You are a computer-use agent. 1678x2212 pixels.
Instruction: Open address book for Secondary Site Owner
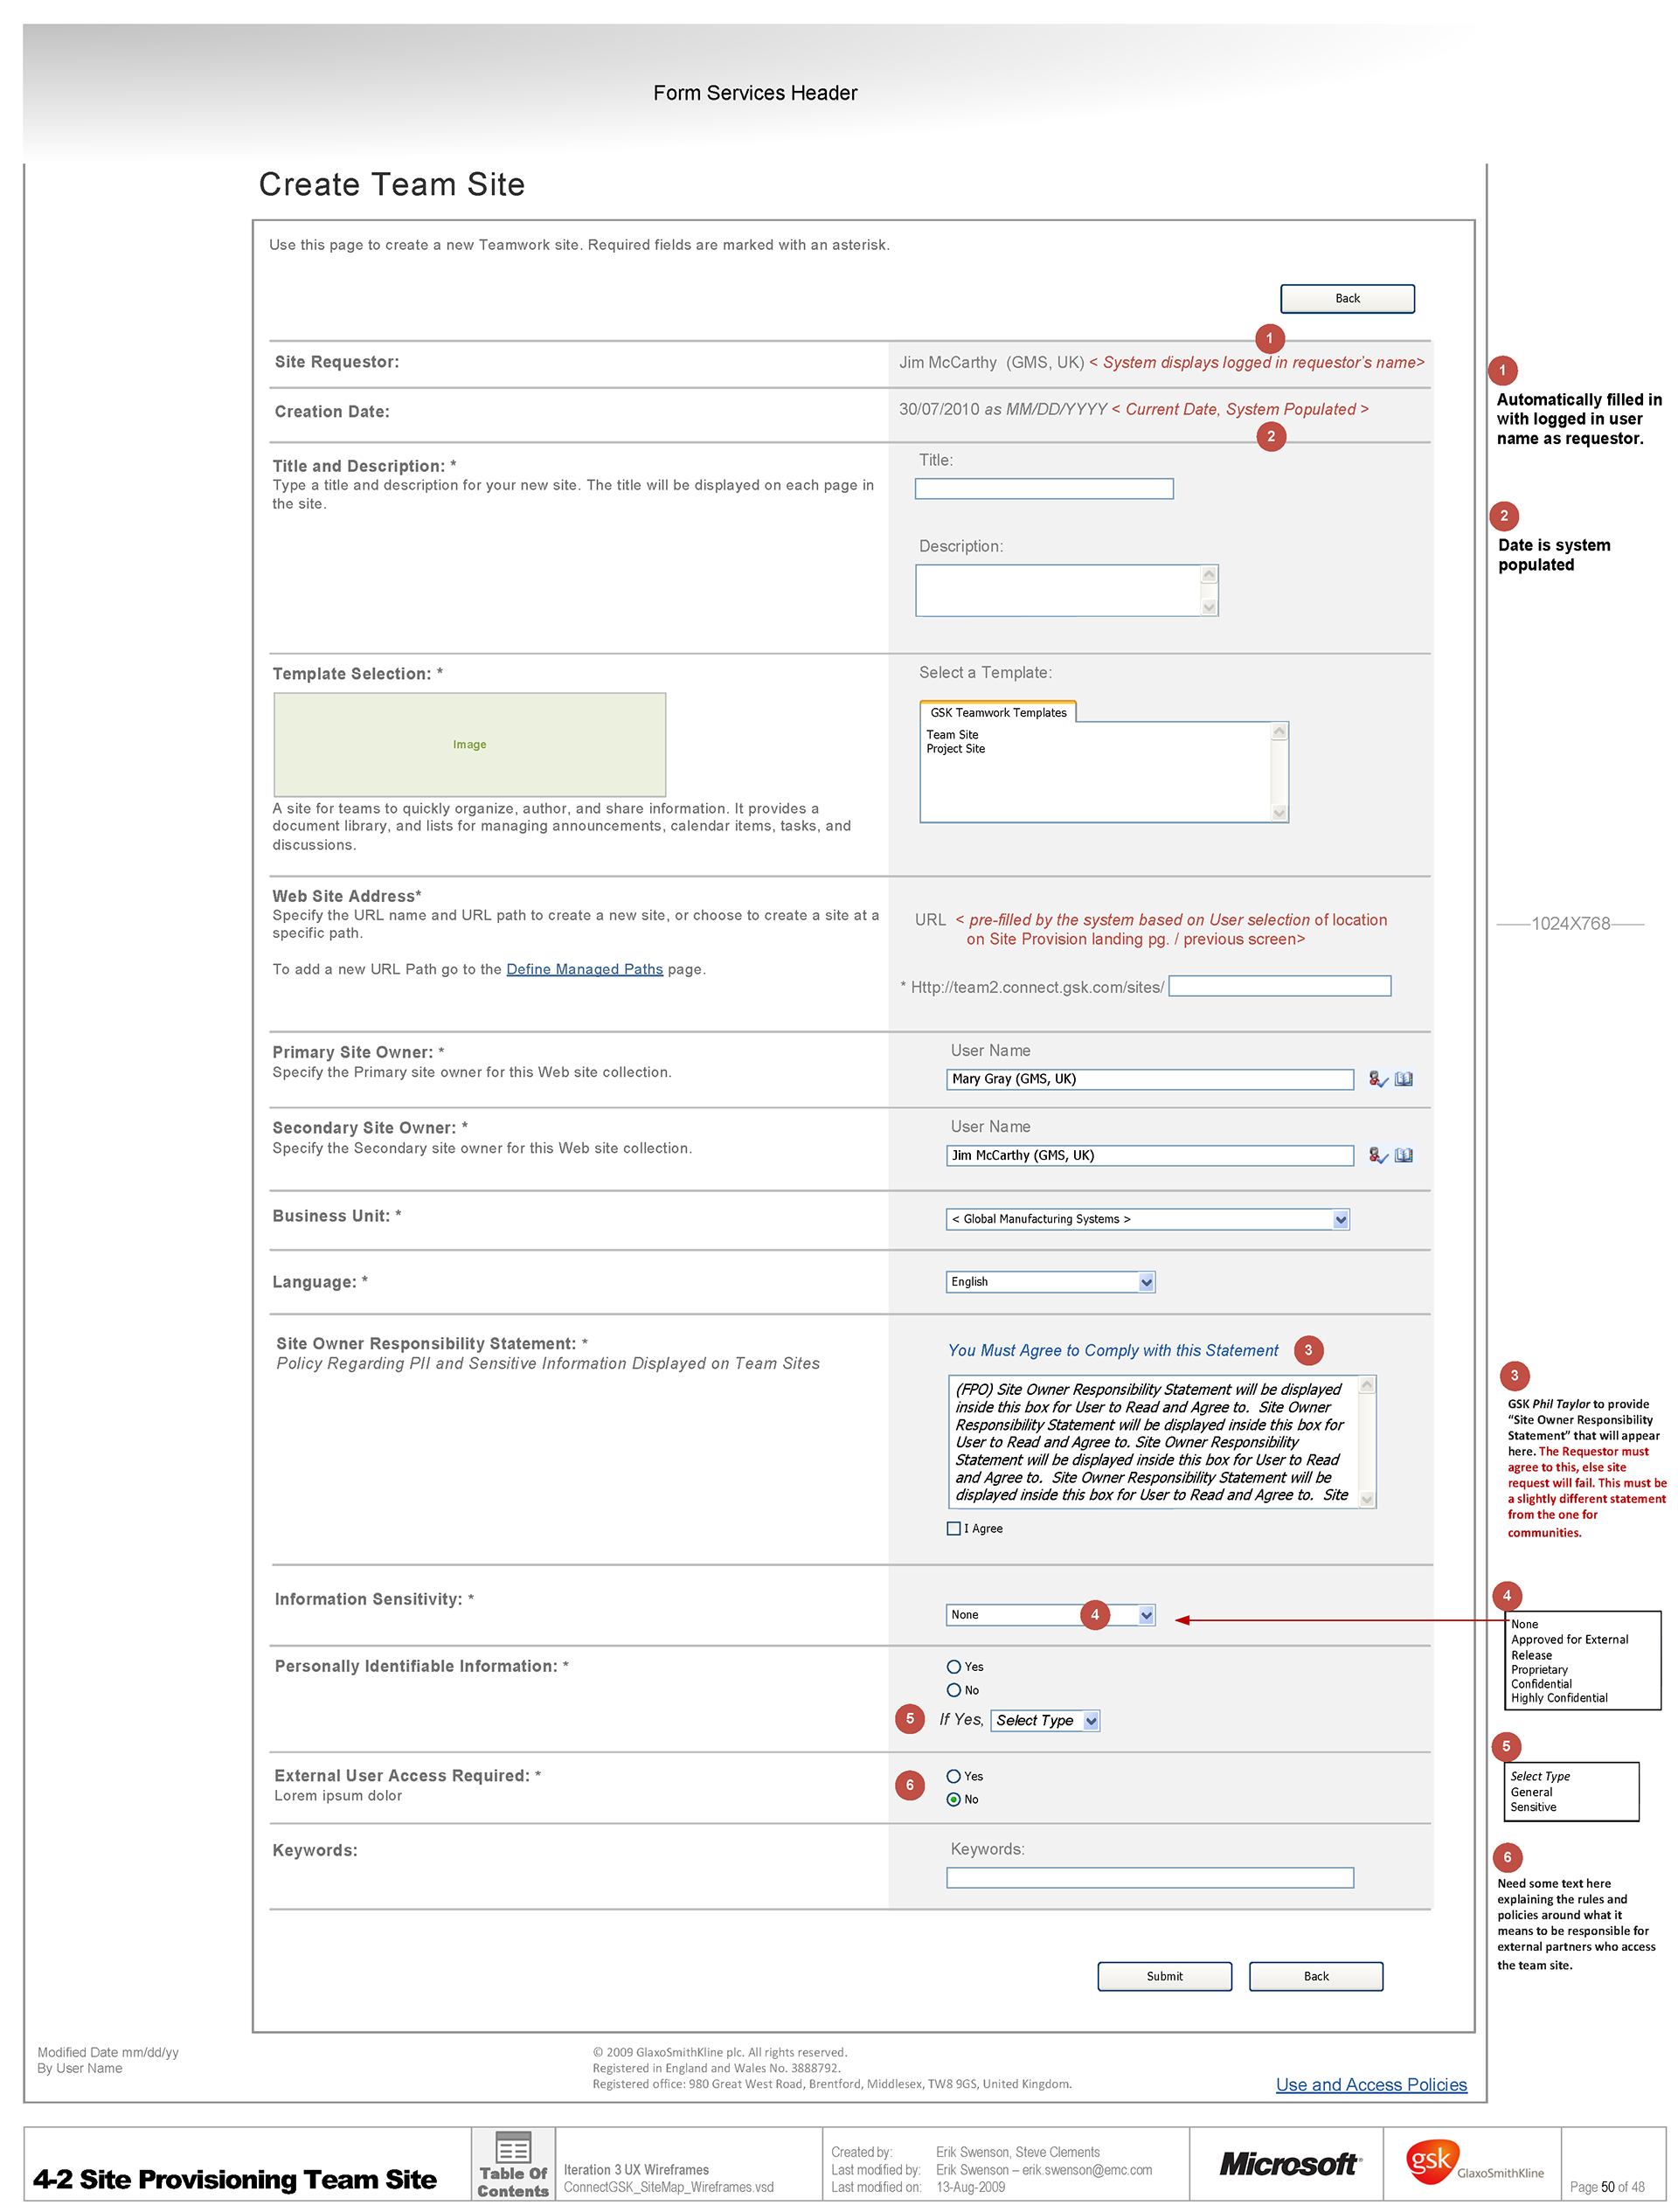[x=1404, y=1155]
